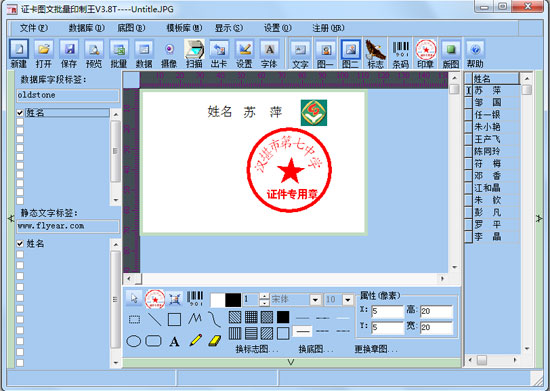The image size is (550, 391).
Task: Increase line width stepper value
Action: [264, 296]
